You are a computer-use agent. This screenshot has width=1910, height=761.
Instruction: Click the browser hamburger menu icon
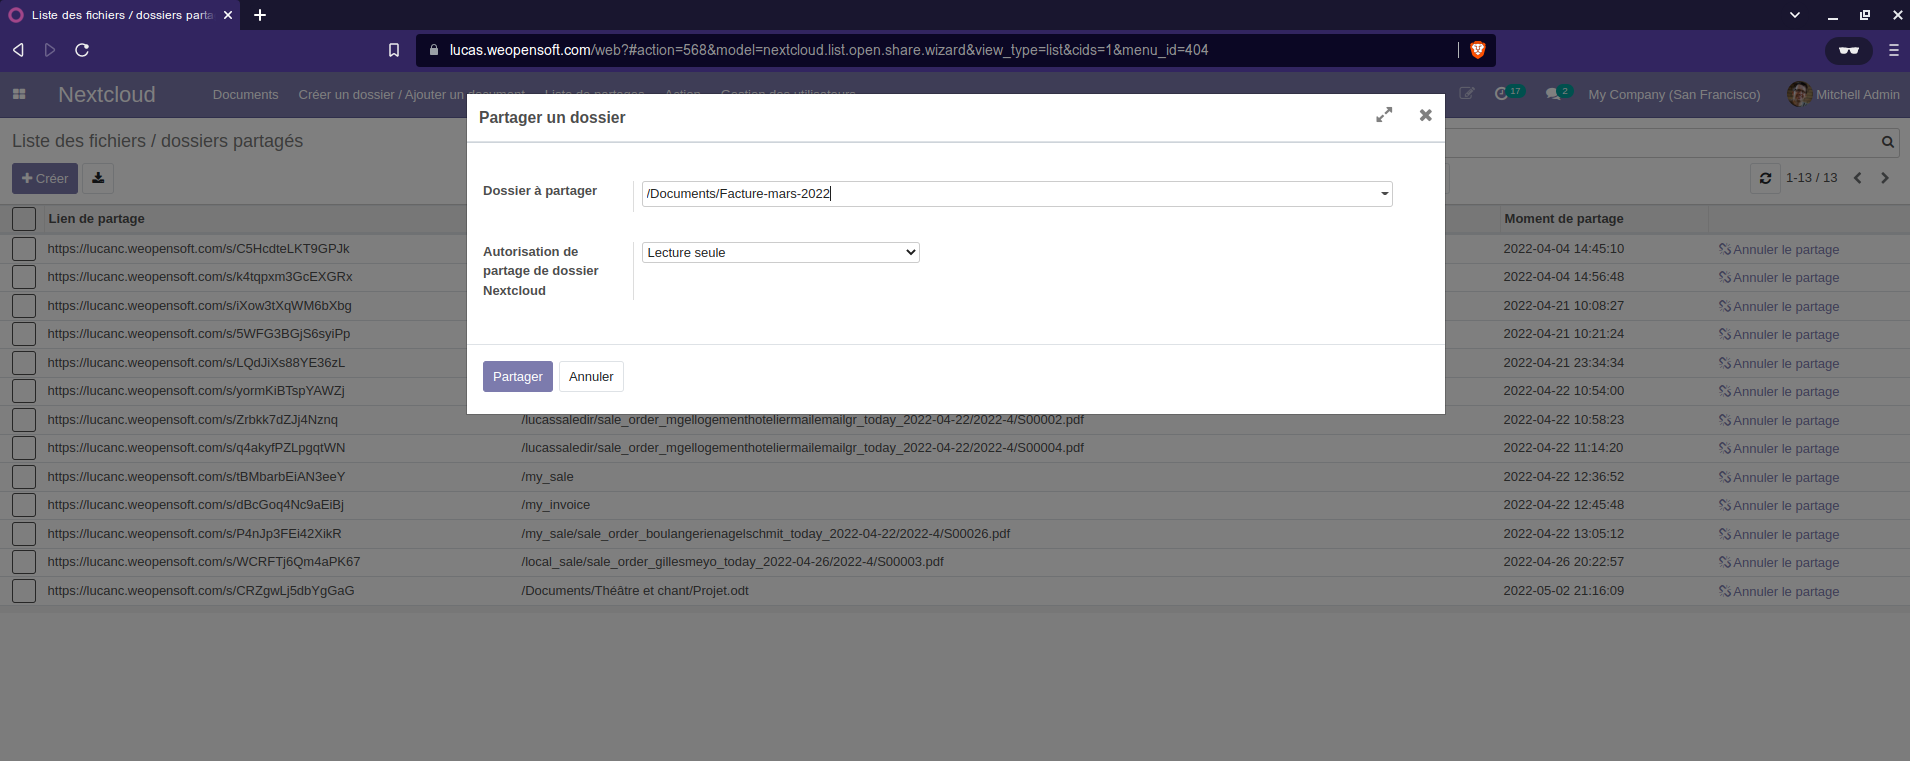click(1893, 50)
